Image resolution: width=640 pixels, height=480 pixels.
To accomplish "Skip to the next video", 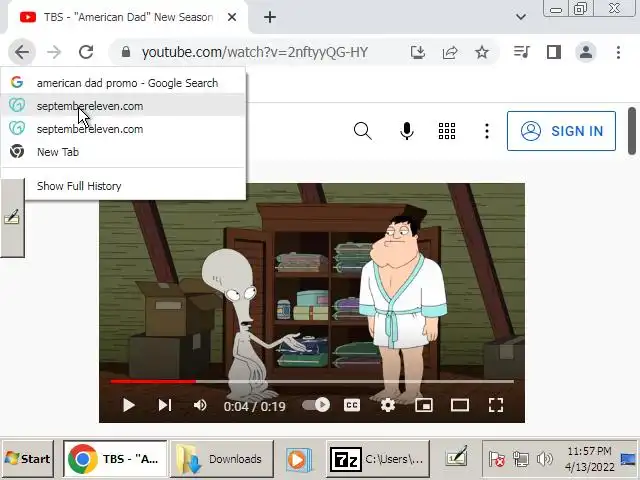I will click(x=164, y=405).
